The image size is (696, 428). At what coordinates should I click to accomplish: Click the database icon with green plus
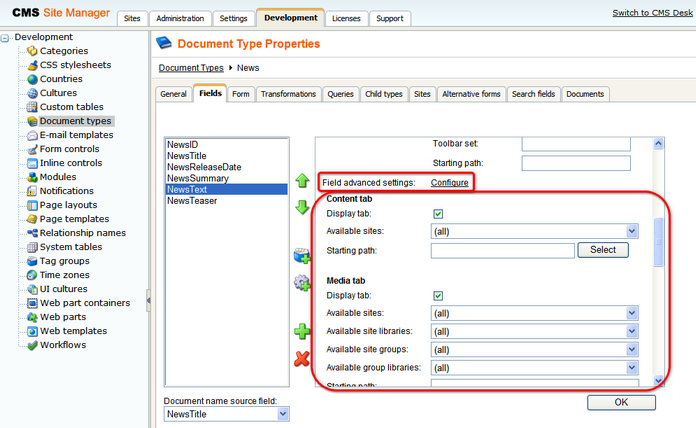302,256
